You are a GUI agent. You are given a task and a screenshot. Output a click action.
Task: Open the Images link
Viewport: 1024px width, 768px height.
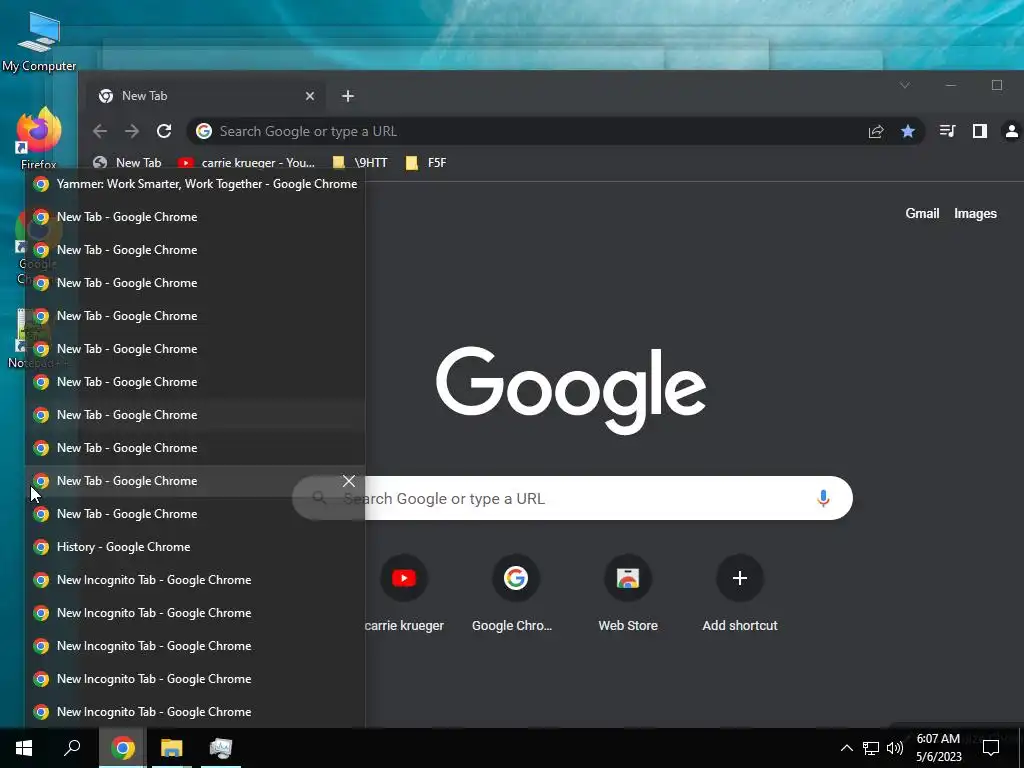[975, 214]
